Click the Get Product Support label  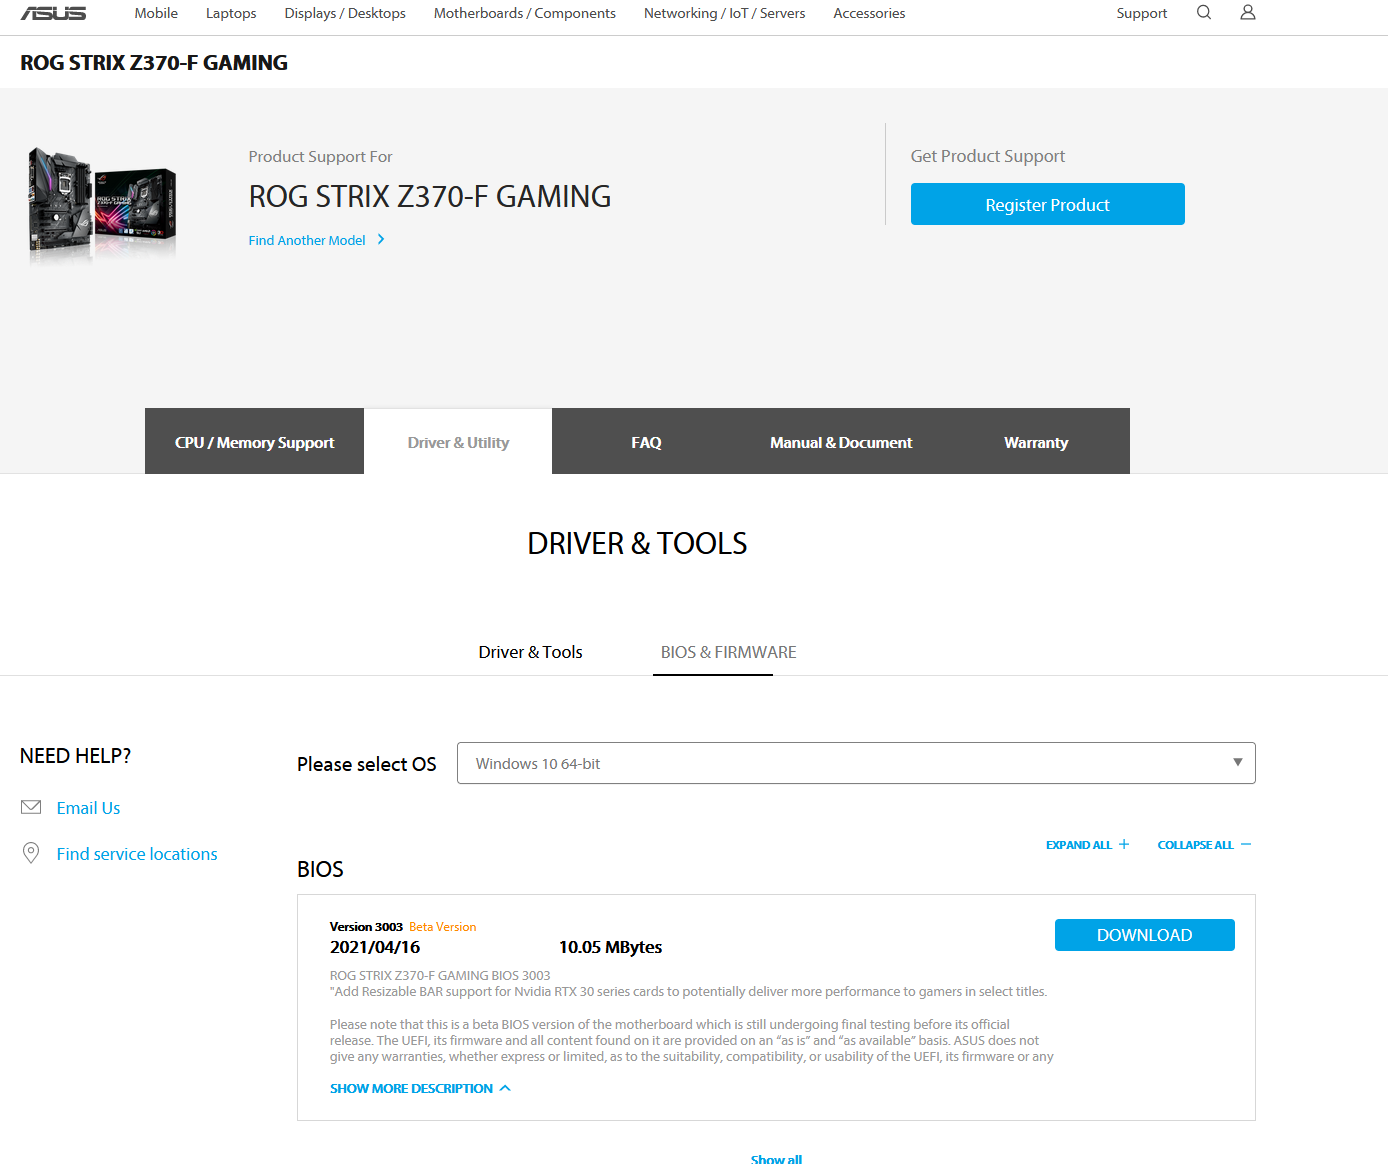(x=988, y=156)
